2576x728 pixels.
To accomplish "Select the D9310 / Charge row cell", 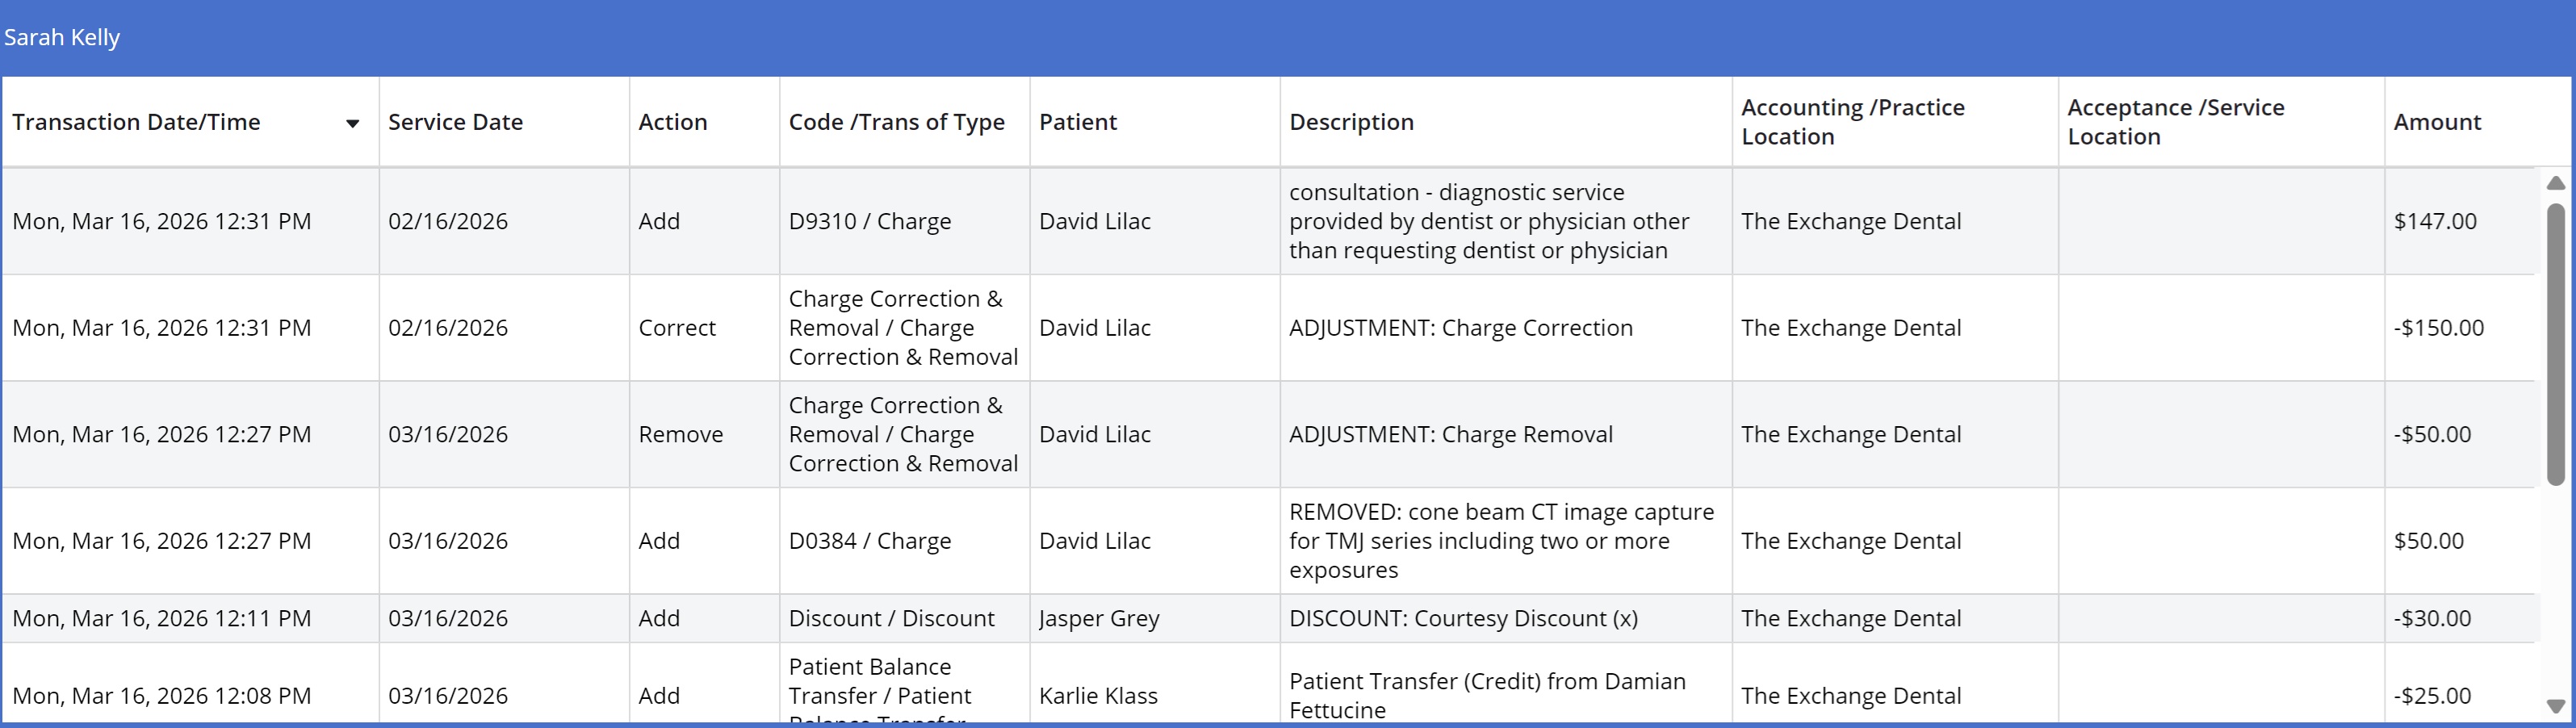I will pyautogui.click(x=869, y=221).
